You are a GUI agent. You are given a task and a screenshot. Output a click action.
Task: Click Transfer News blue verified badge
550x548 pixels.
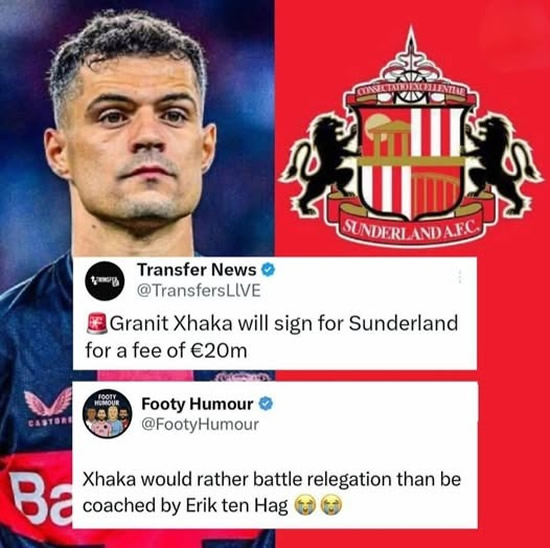[x=269, y=270]
